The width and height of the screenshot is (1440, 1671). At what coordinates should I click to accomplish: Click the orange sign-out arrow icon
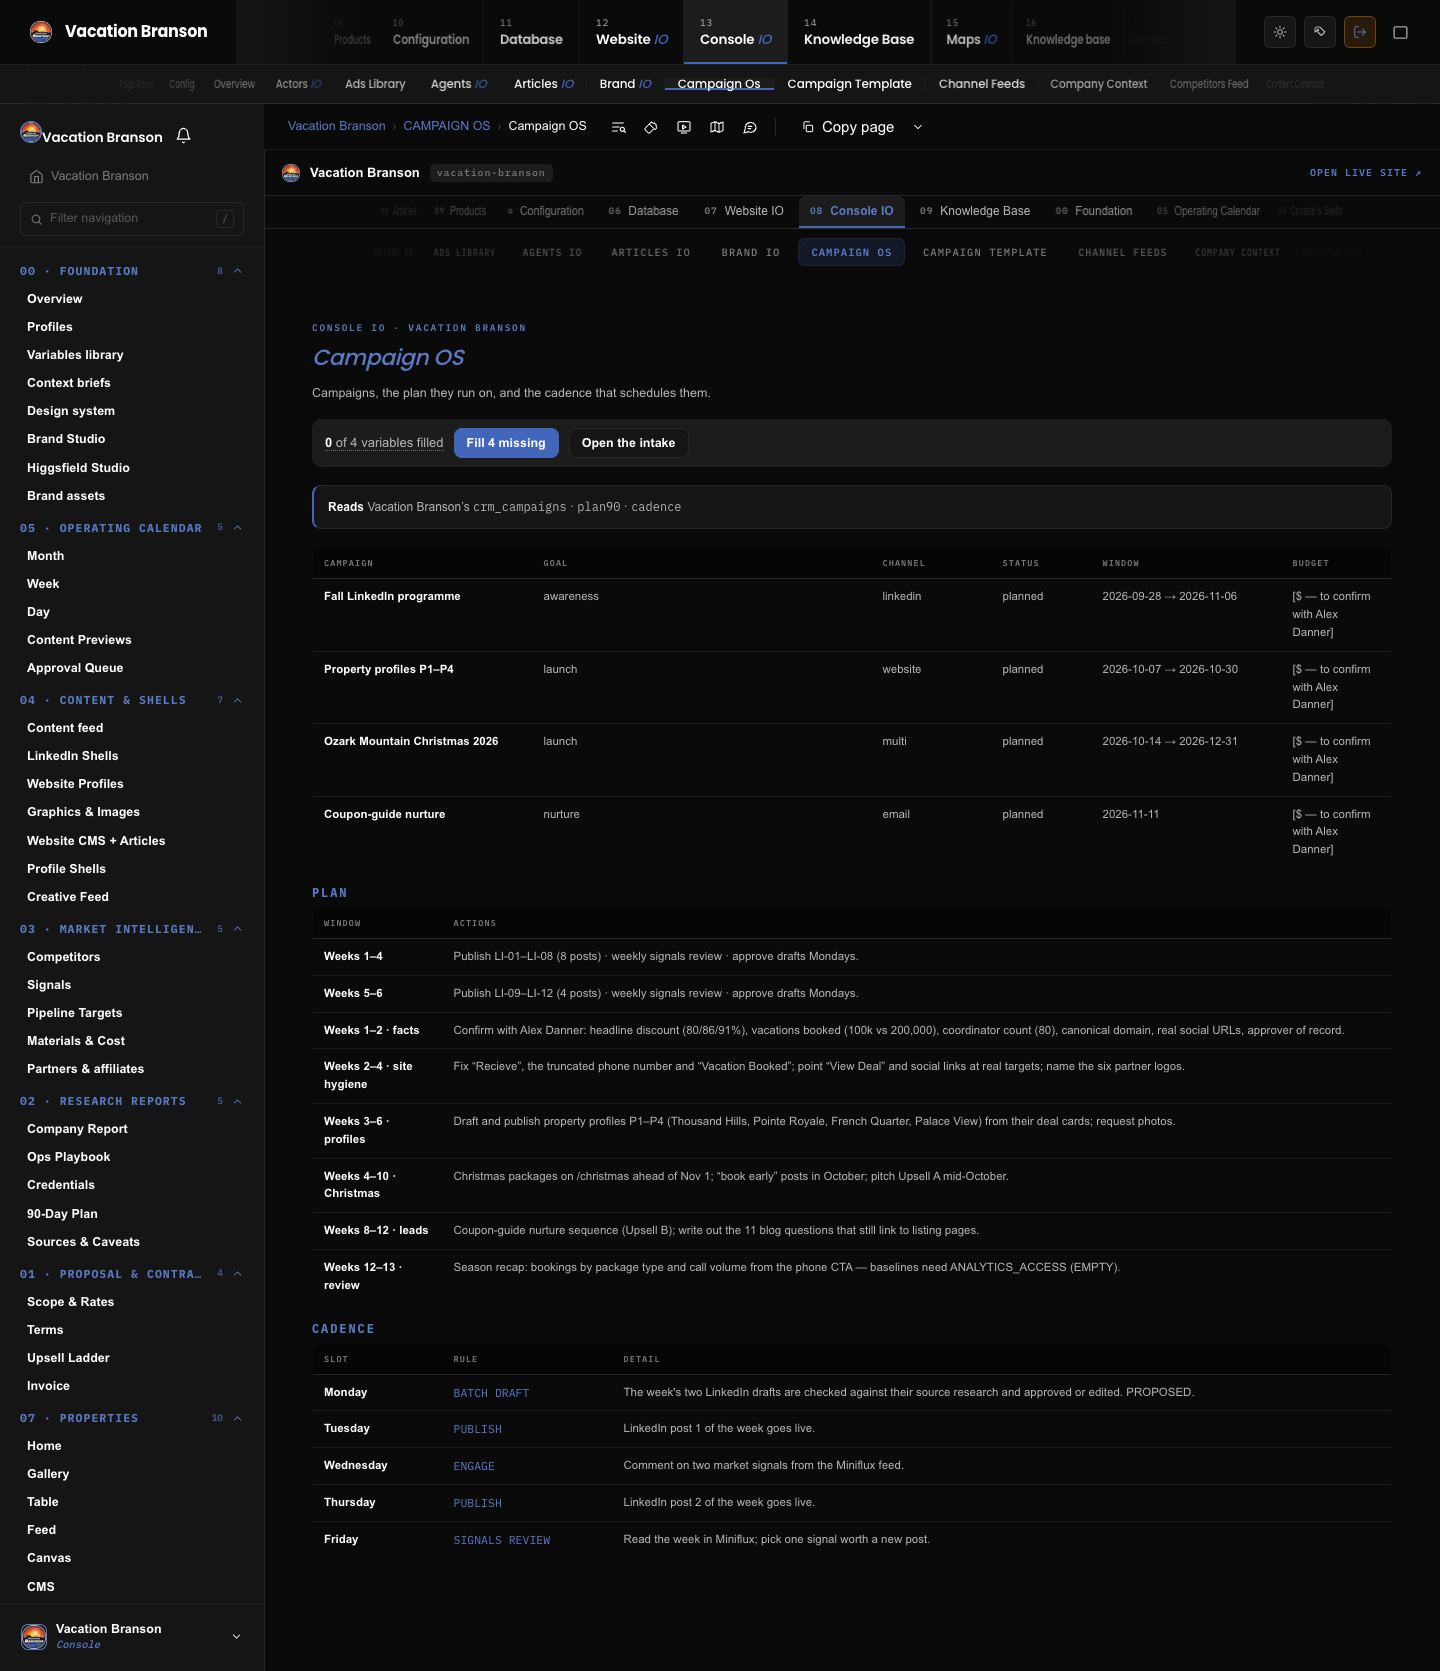click(1360, 32)
